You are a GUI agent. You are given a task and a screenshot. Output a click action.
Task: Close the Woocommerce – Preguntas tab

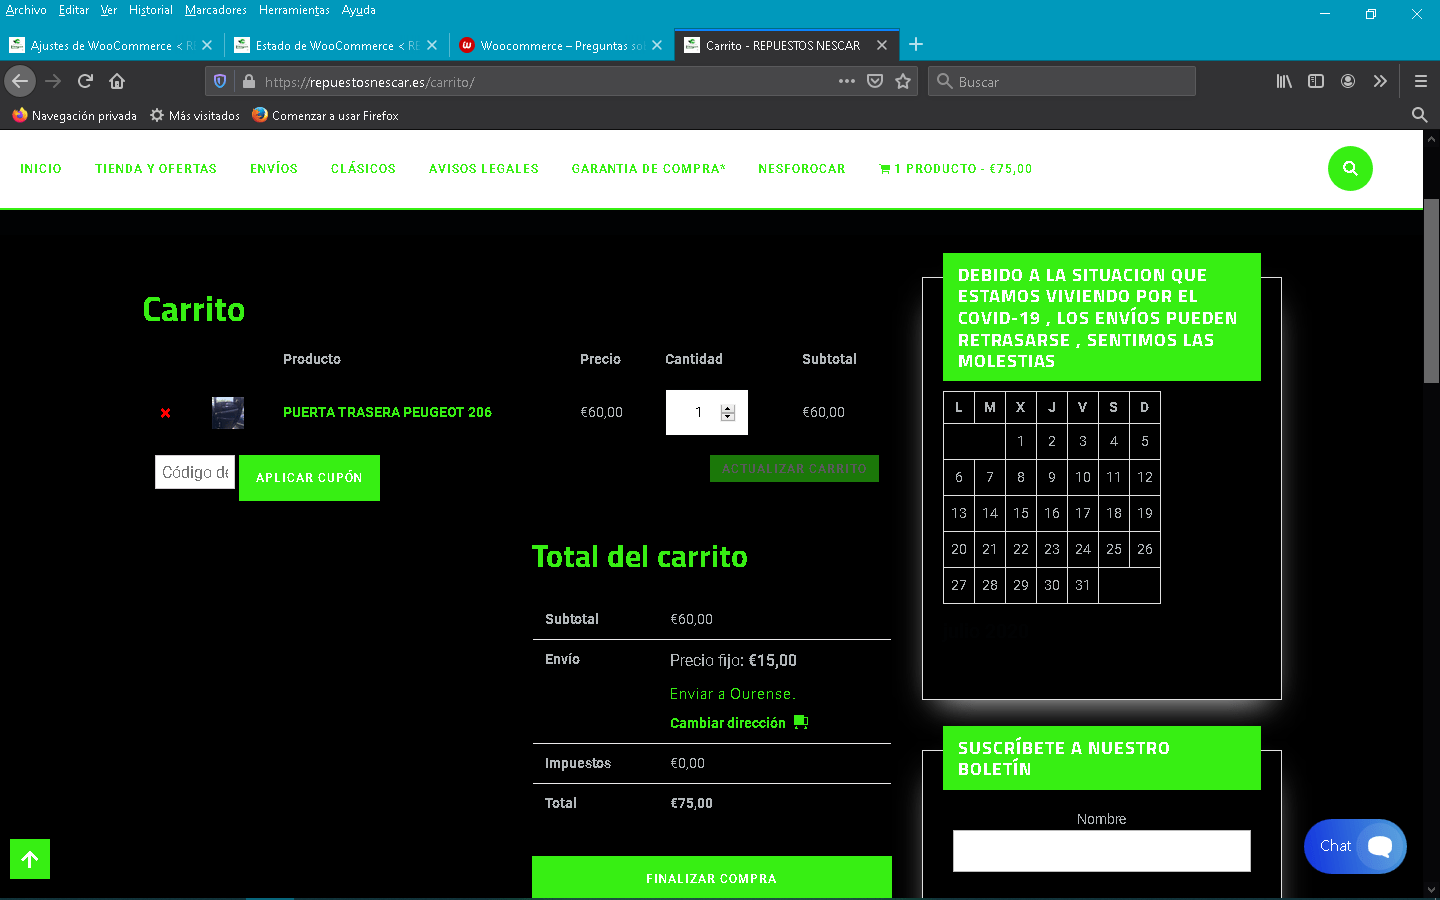(657, 45)
